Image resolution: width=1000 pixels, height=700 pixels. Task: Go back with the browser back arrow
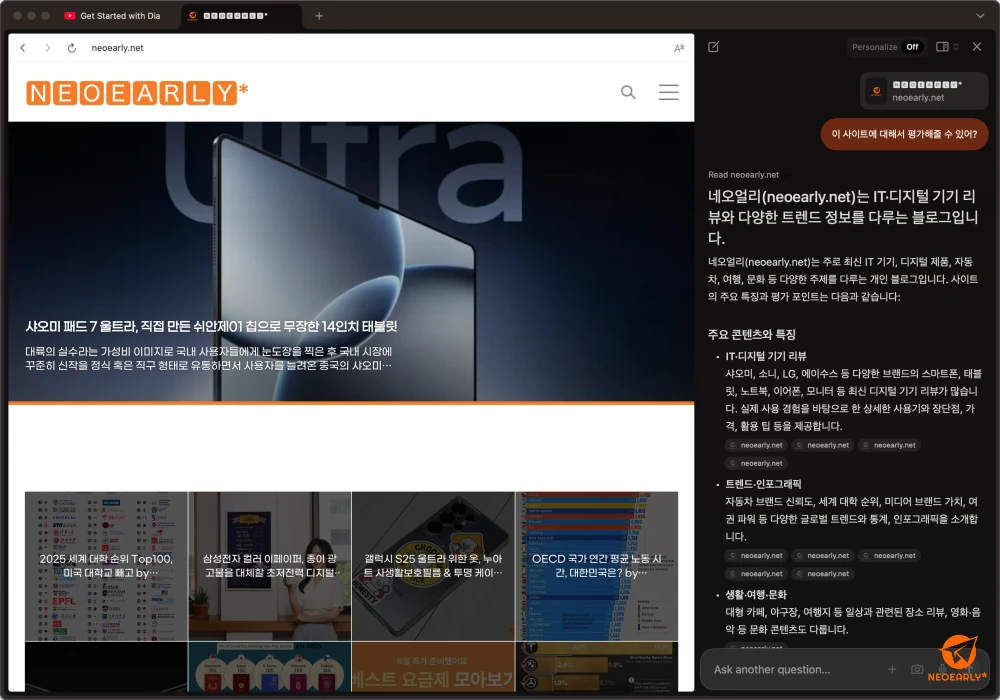pos(23,48)
